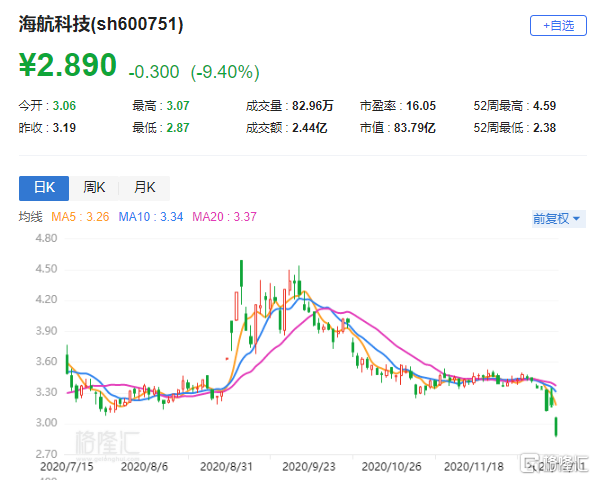This screenshot has width=595, height=480.
Task: Switch to 月K monthly chart tab
Action: point(145,188)
